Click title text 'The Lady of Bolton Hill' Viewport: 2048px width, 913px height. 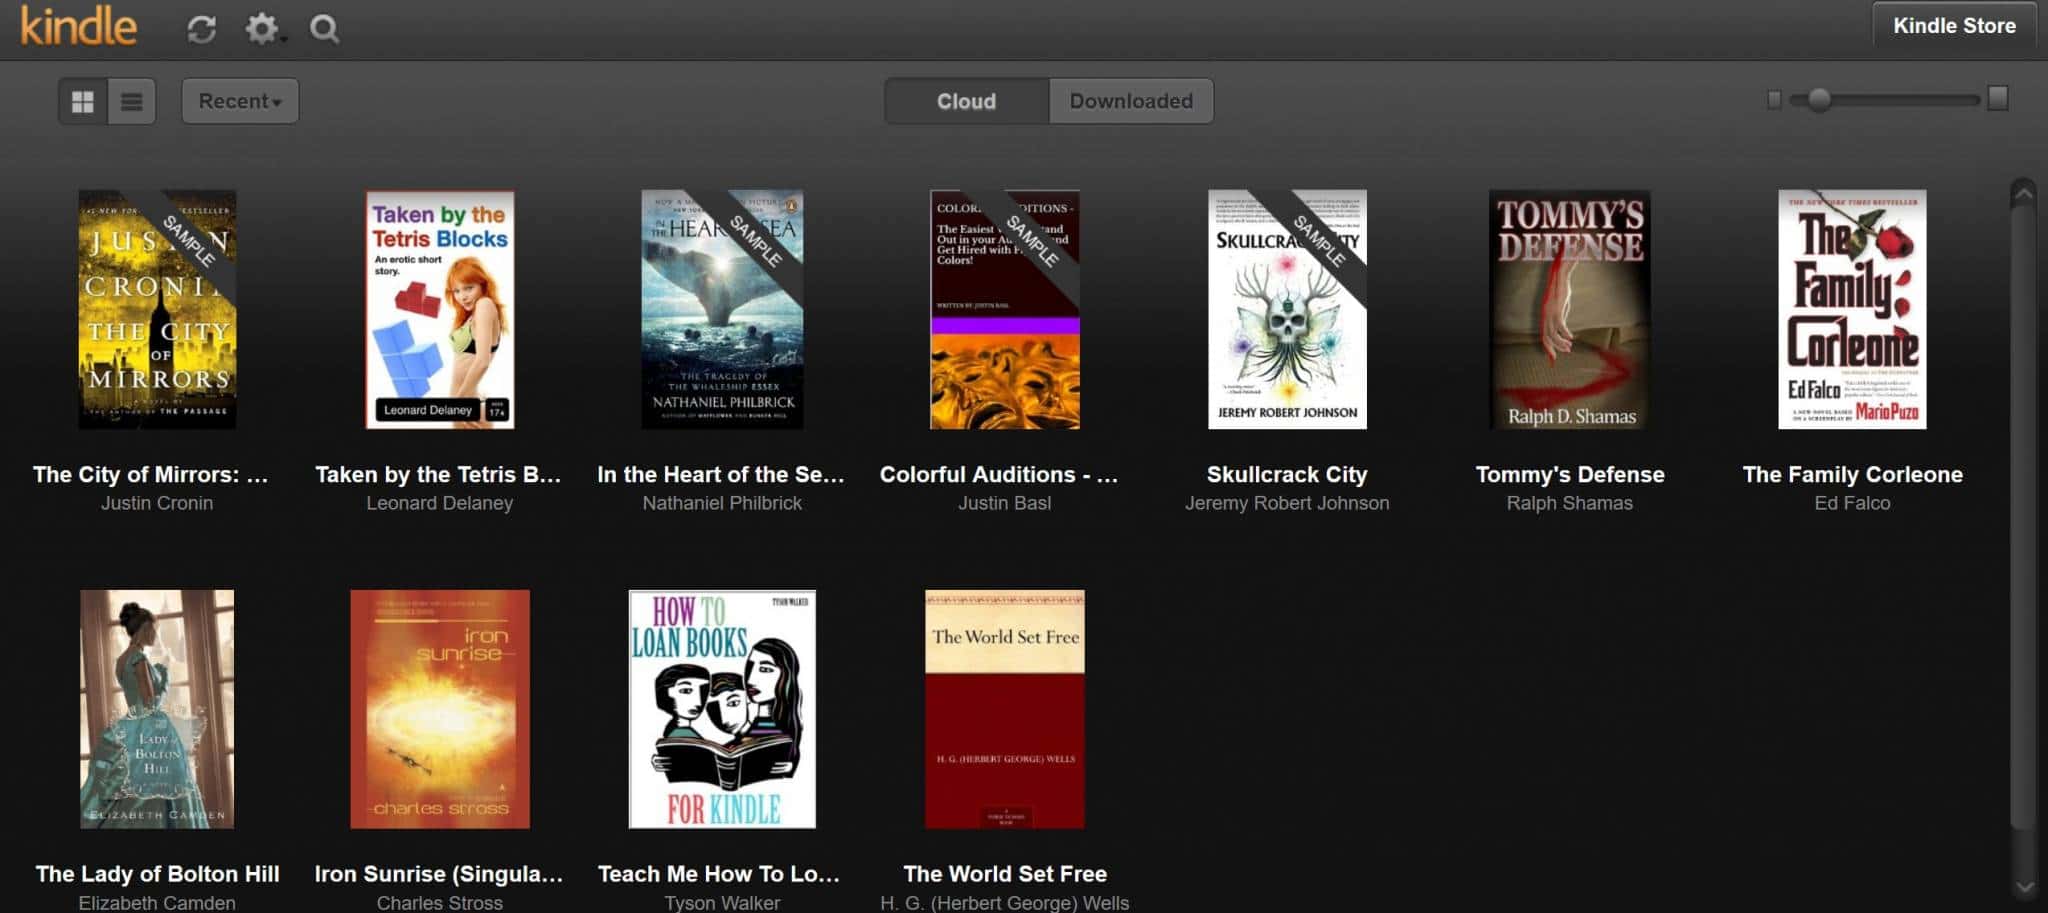pyautogui.click(x=157, y=873)
